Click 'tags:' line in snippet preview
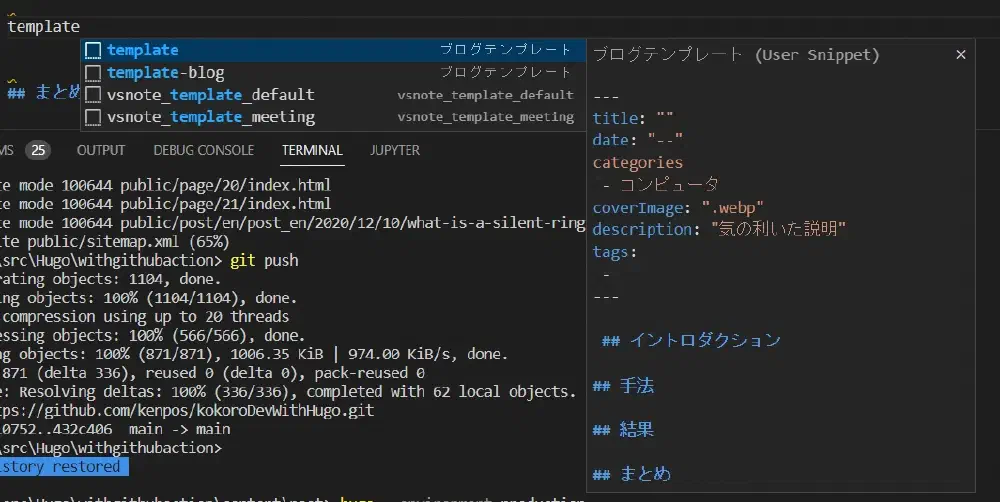 615,252
